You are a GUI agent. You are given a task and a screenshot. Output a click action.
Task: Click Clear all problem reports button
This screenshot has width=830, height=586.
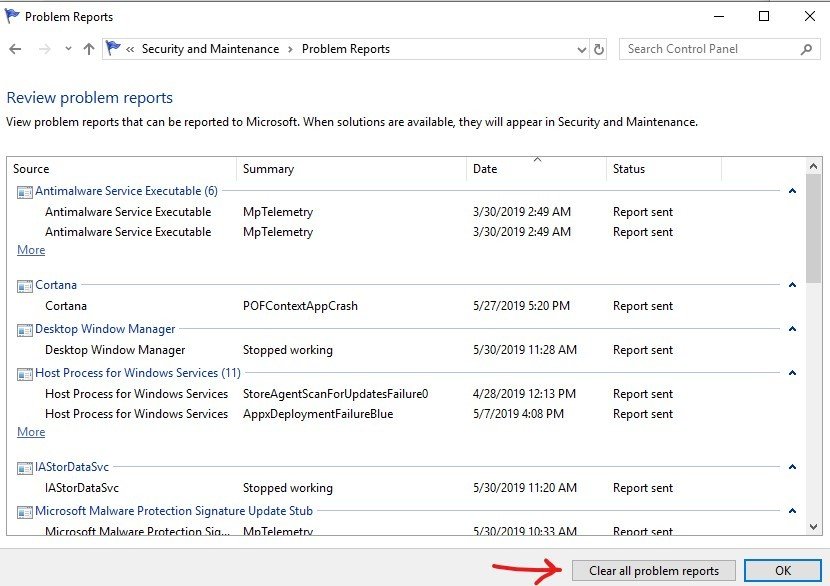tap(654, 571)
